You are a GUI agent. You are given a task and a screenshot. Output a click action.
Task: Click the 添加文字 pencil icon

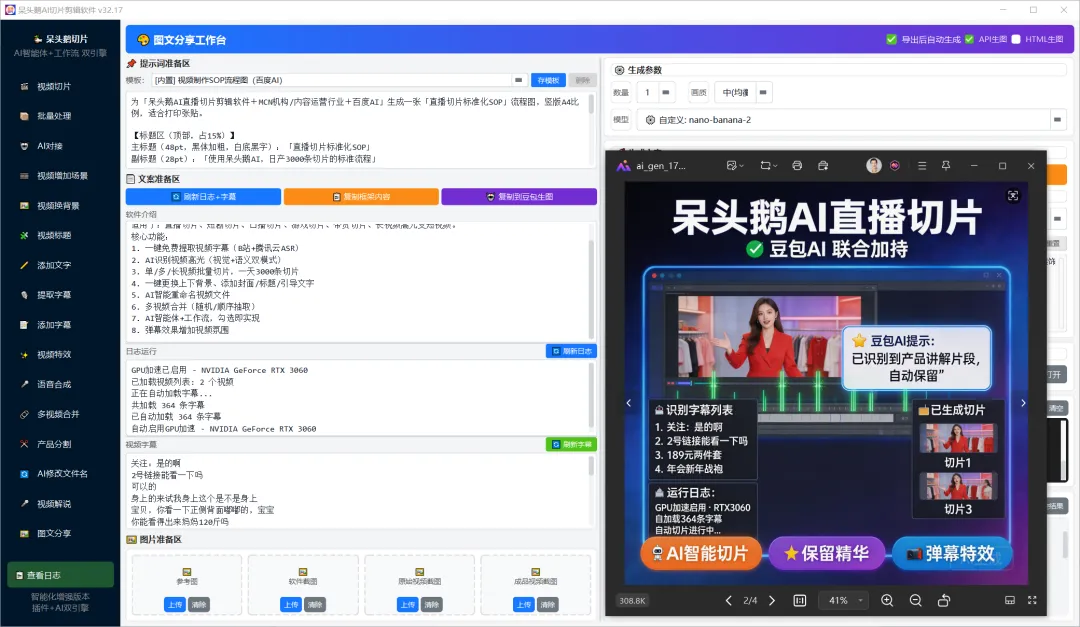pos(24,265)
